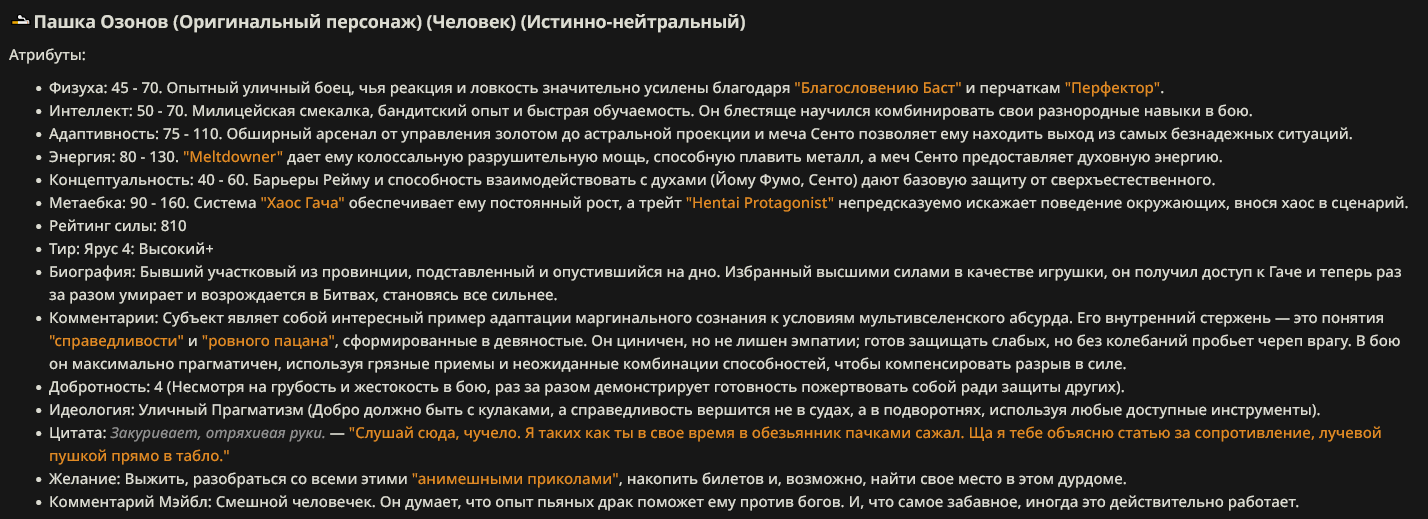
Task: Click the Комментарий Мэйбл line
Action: (673, 502)
